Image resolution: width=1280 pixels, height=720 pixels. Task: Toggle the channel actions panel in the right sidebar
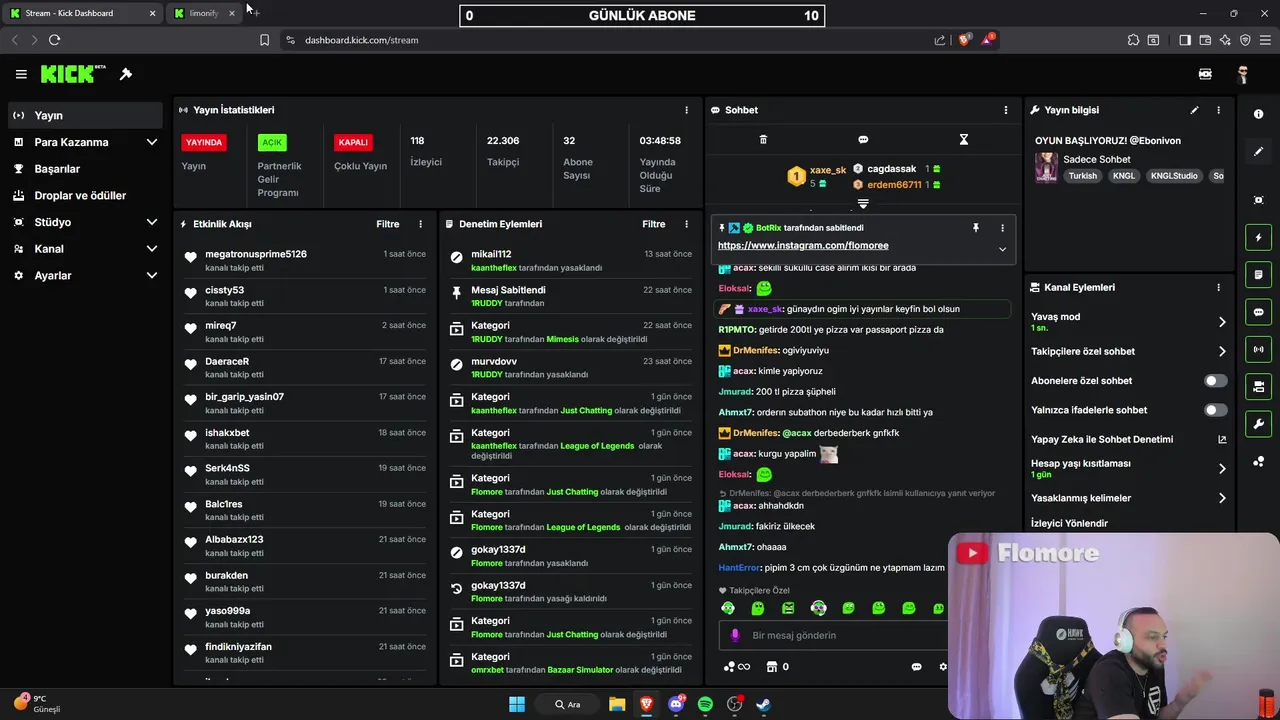coord(1259,386)
